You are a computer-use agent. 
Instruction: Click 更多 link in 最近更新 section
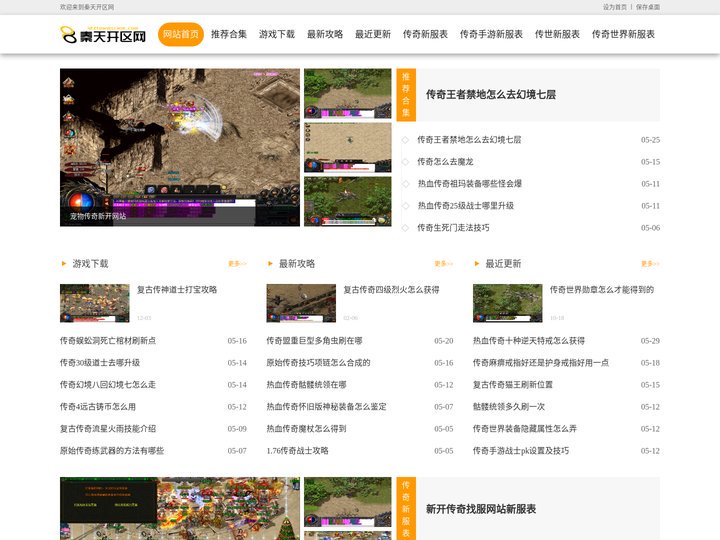(650, 264)
